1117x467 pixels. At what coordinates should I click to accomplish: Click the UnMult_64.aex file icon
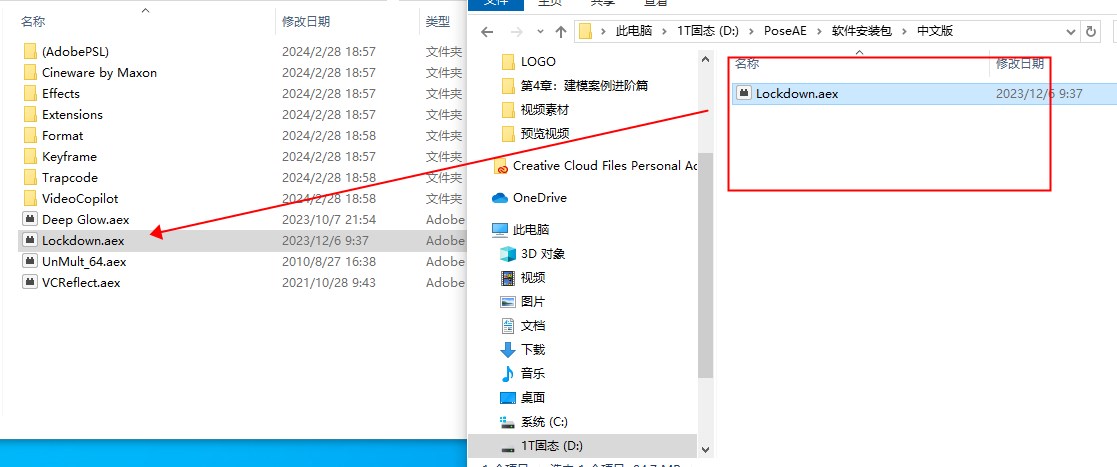[30, 261]
